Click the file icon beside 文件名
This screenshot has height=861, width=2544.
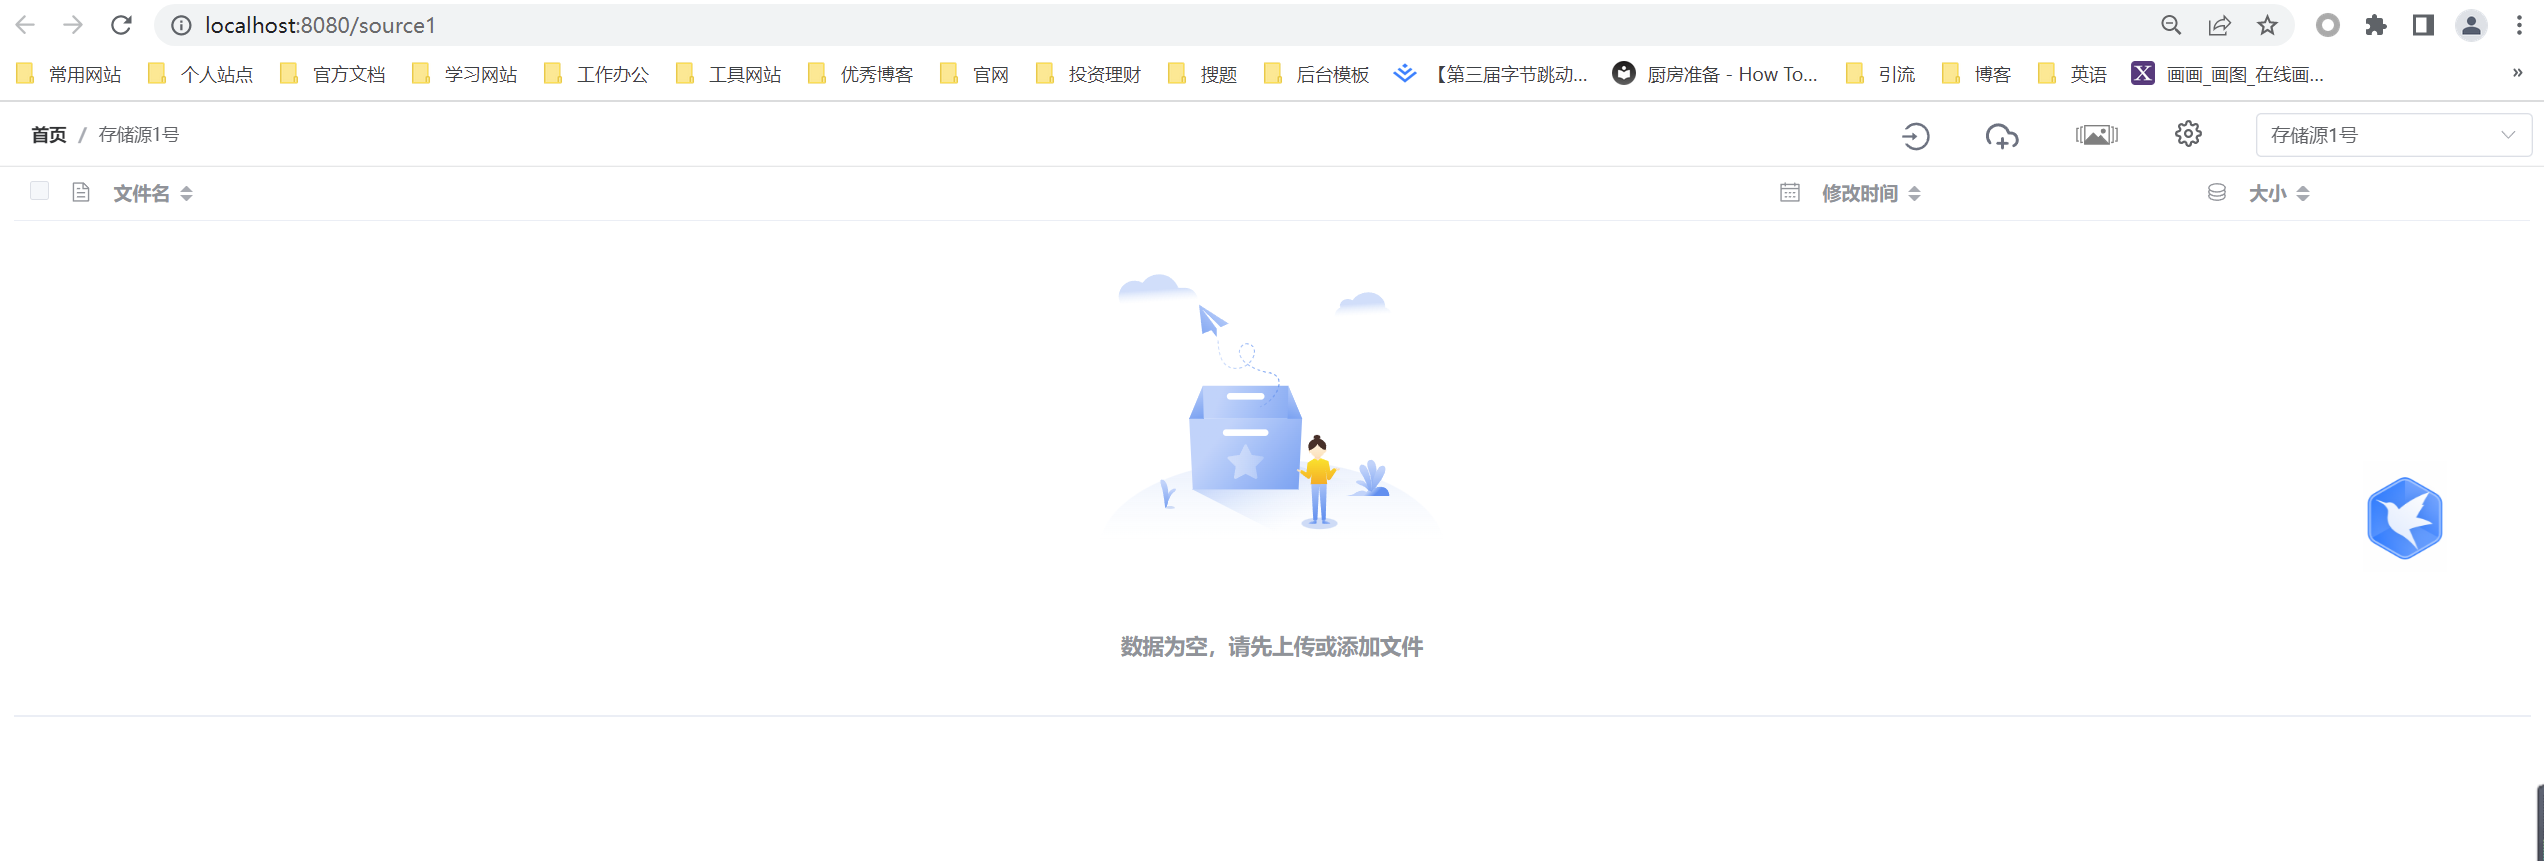pos(81,192)
